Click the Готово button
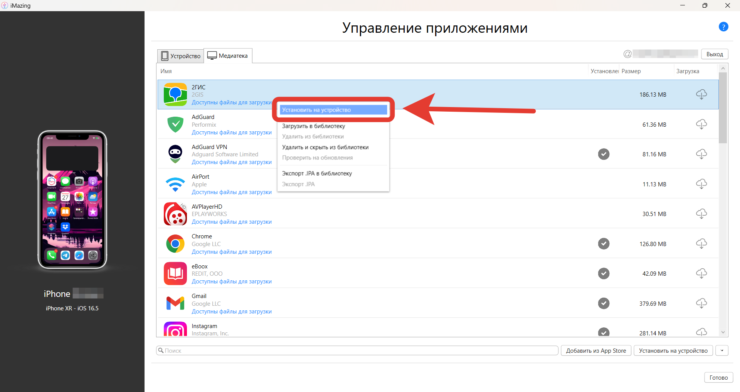Image resolution: width=740 pixels, height=392 pixels. 718,377
